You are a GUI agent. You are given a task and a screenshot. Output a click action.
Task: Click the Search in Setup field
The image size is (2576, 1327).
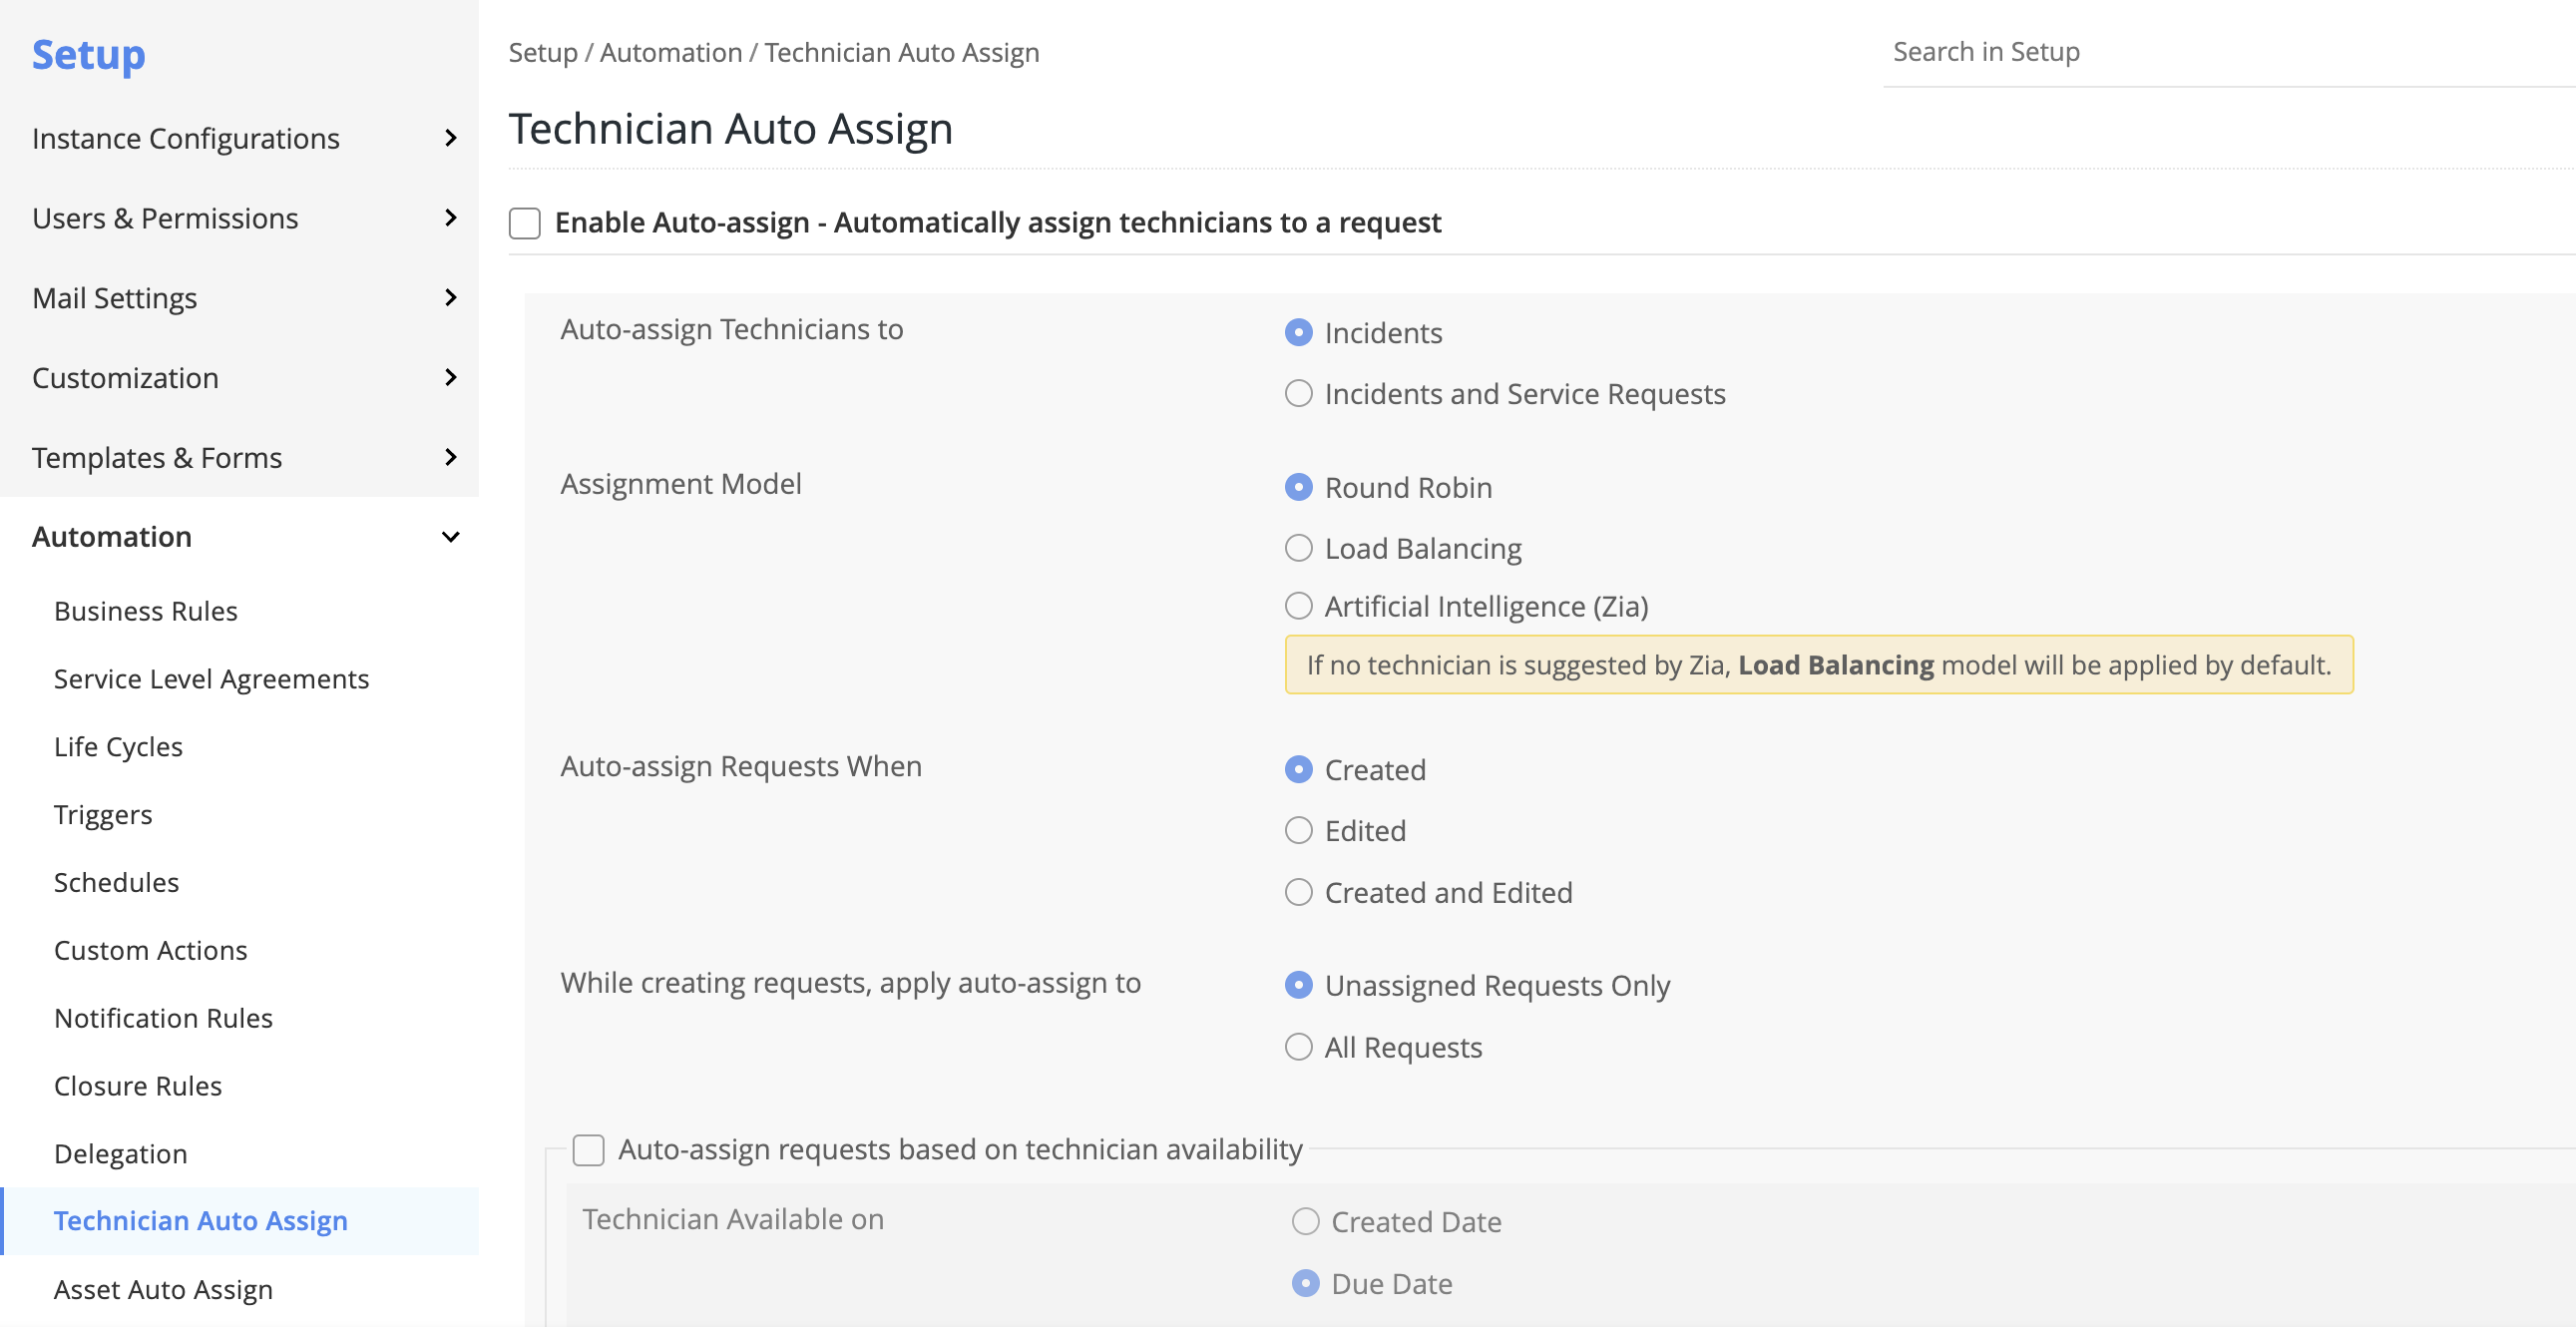coord(2100,51)
